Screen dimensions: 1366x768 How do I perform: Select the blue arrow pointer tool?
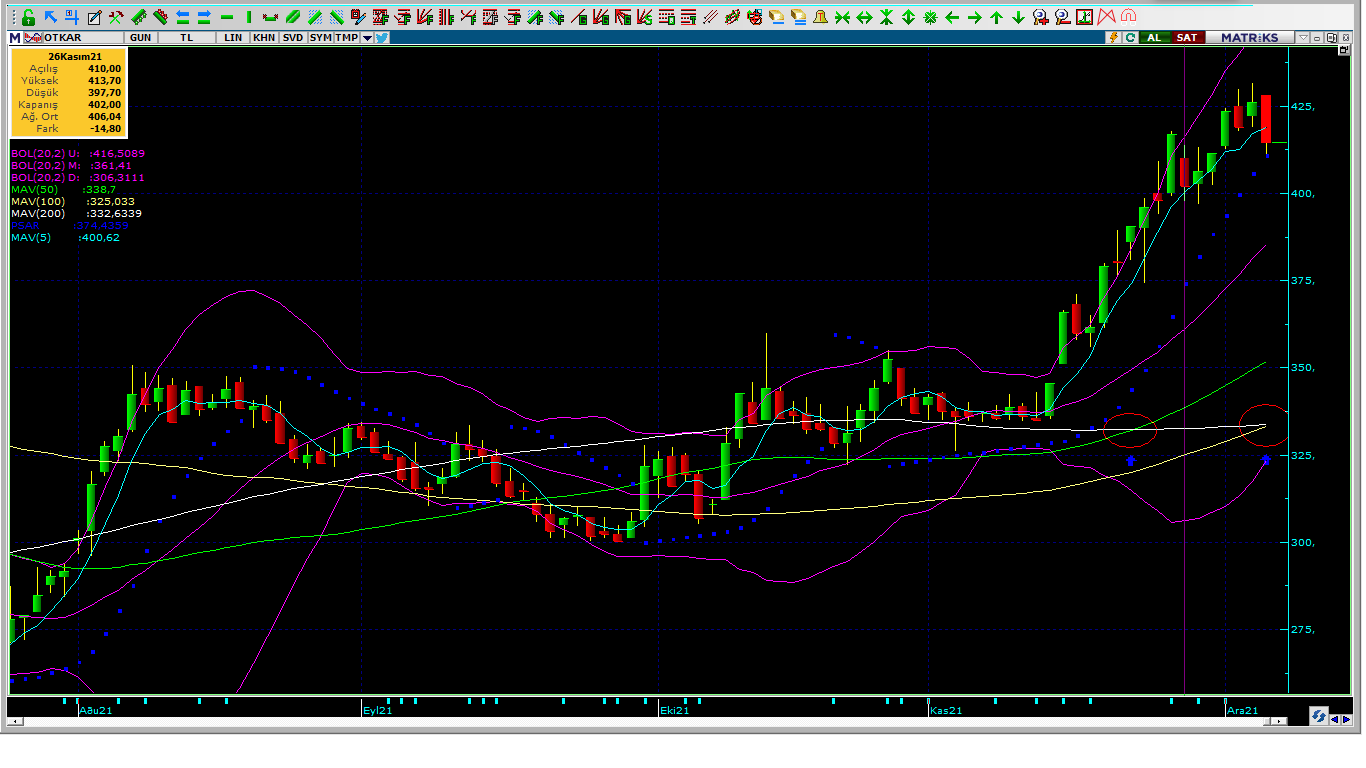tap(50, 17)
